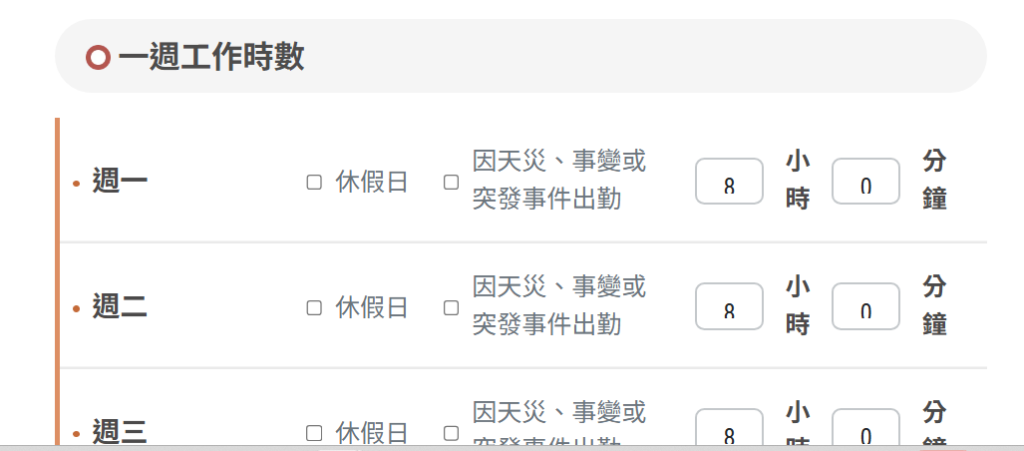Mark 週三 as 休假日 via its checkbox
The image size is (1024, 451).
(x=314, y=433)
